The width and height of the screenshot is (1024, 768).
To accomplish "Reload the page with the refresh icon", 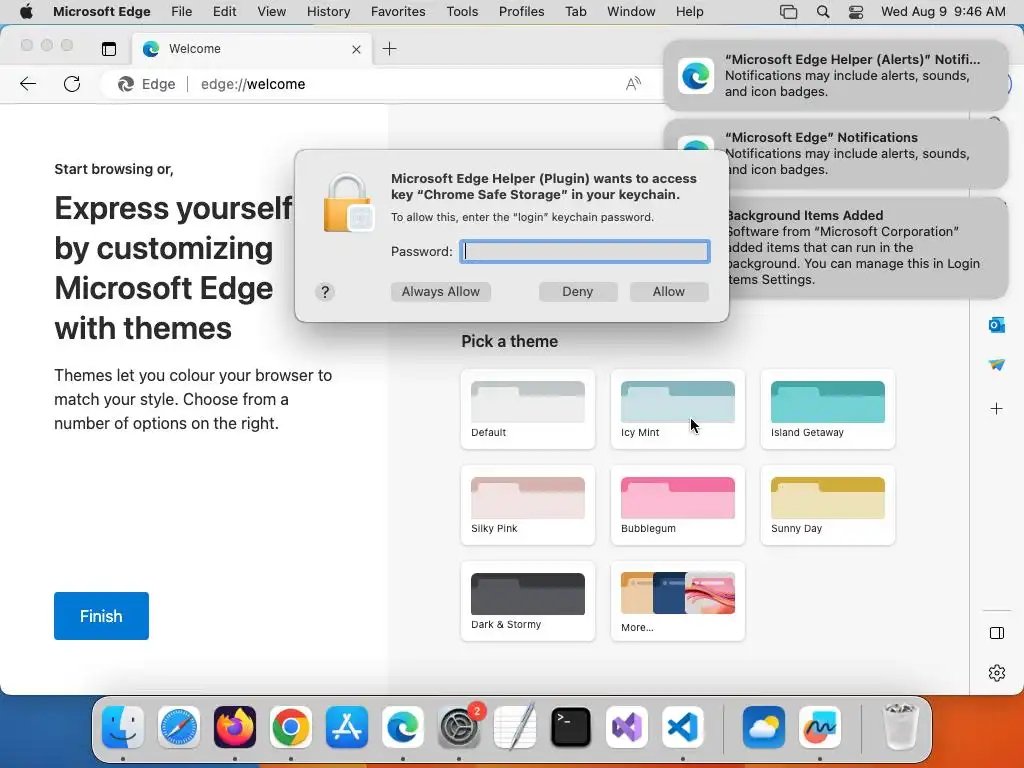I will 72,84.
